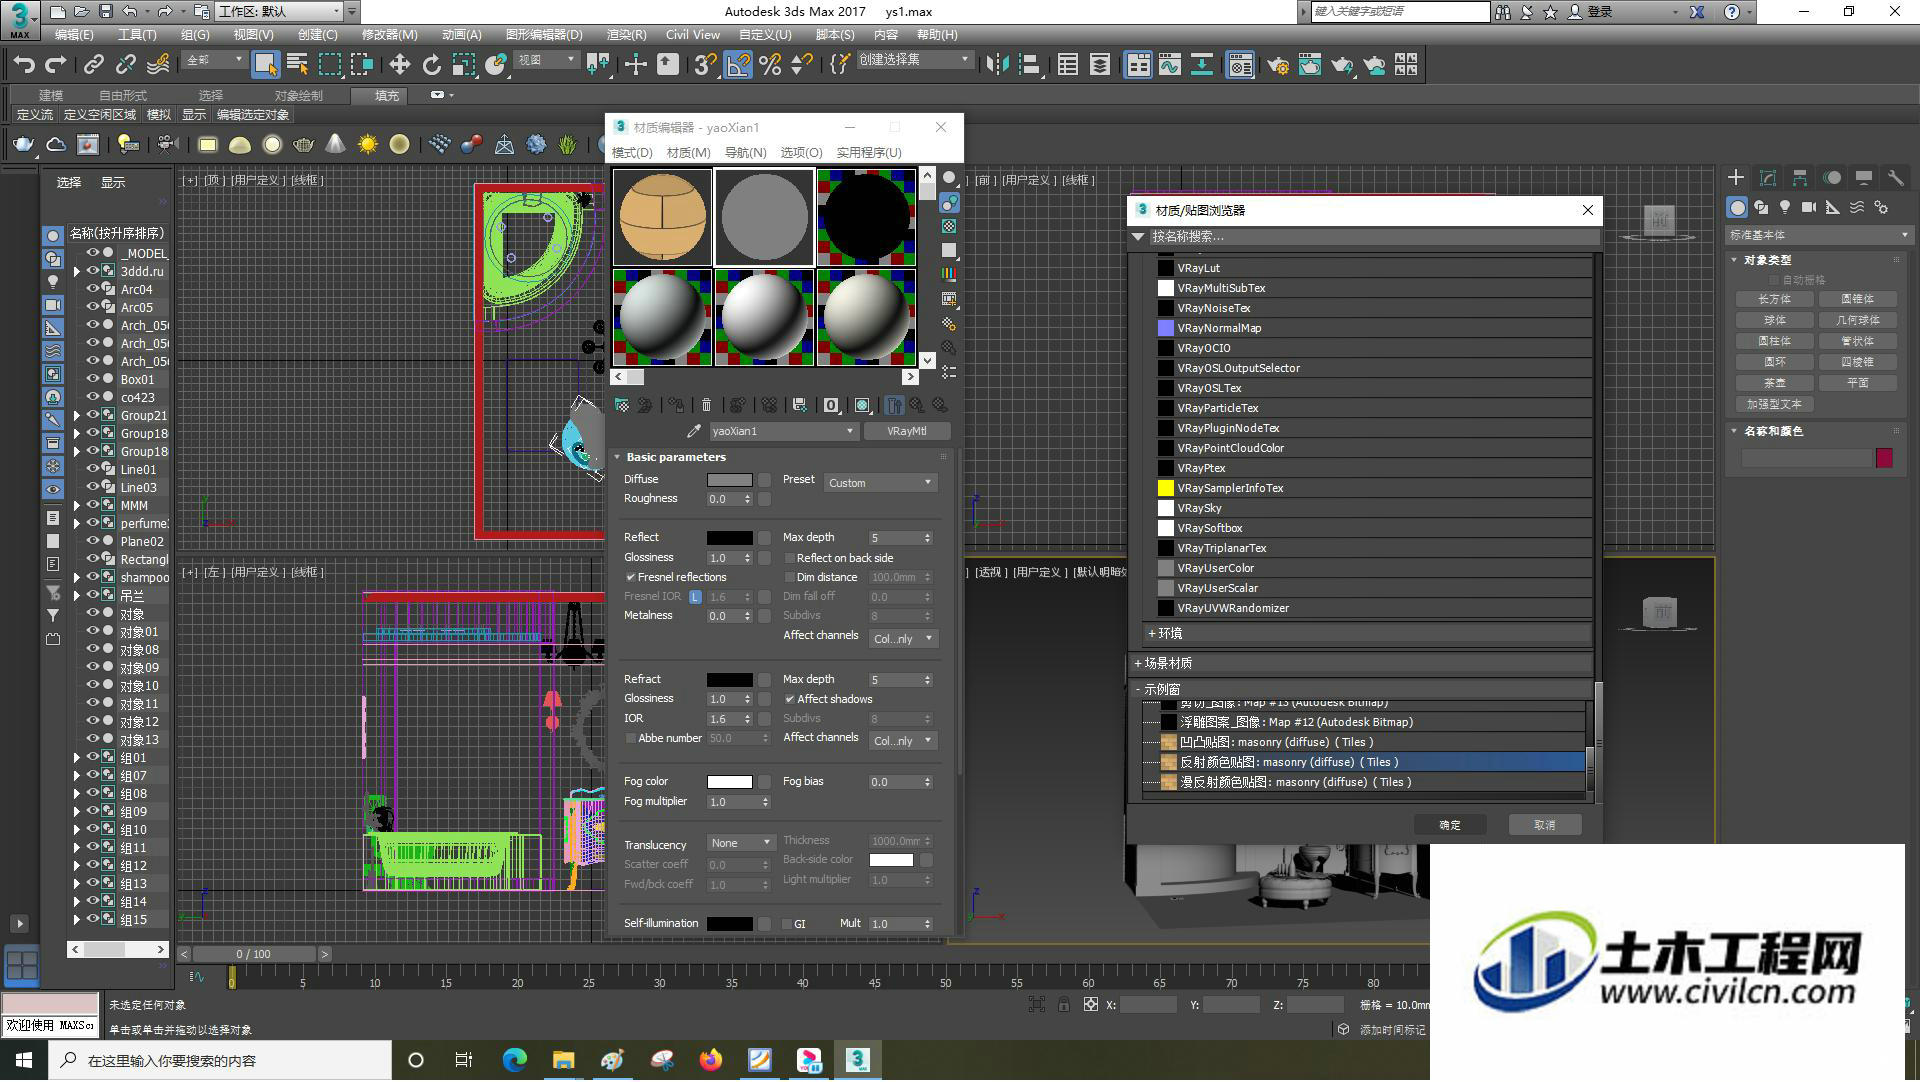Toggle Fresnel IOR lock L button
Viewport: 1920px width, 1082px height.
point(695,597)
